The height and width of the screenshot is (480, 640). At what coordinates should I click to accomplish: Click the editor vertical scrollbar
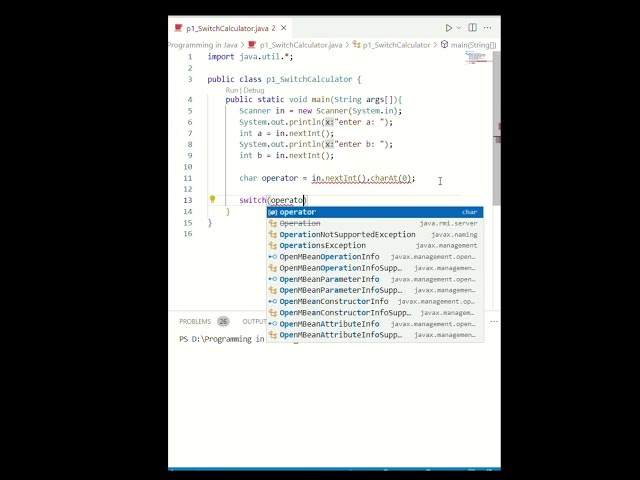coord(497,129)
